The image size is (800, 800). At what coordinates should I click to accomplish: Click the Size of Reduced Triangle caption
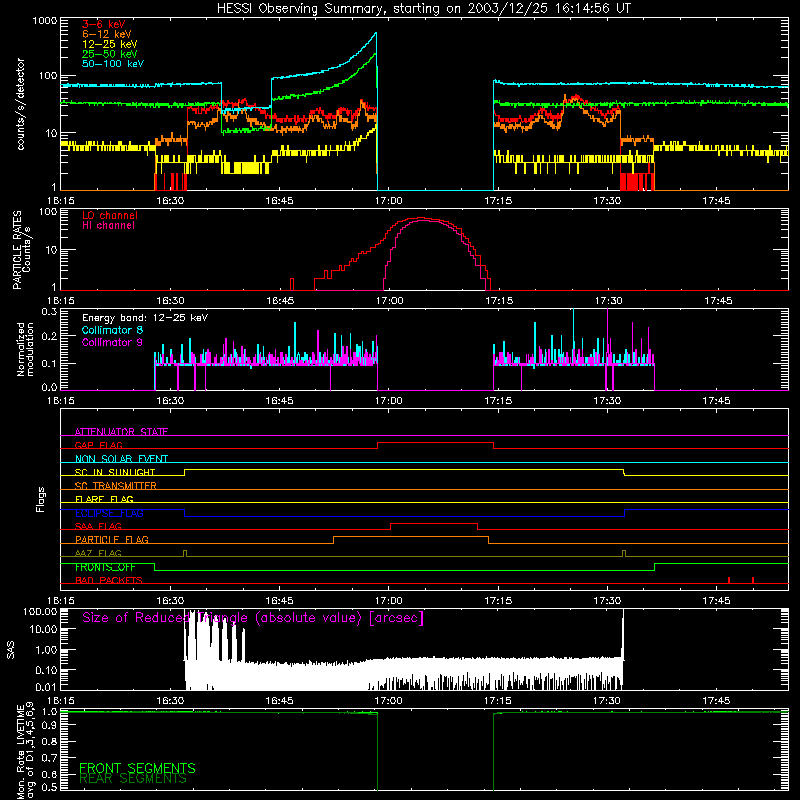(x=253, y=618)
